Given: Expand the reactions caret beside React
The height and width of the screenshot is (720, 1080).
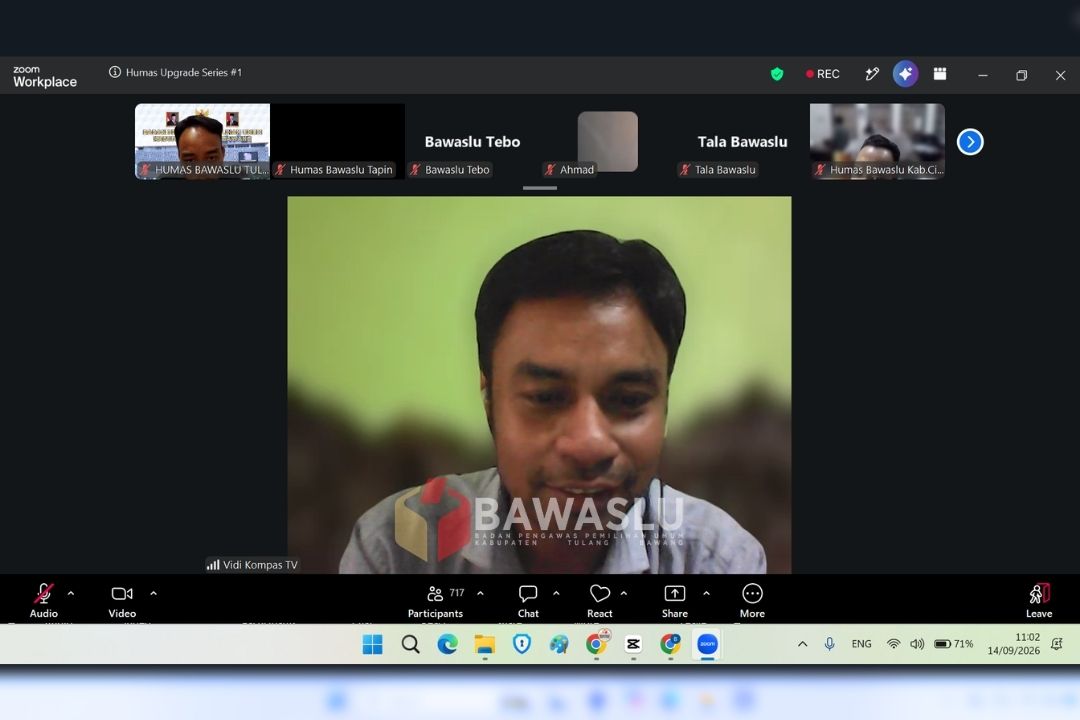Looking at the screenshot, I should pos(623,593).
